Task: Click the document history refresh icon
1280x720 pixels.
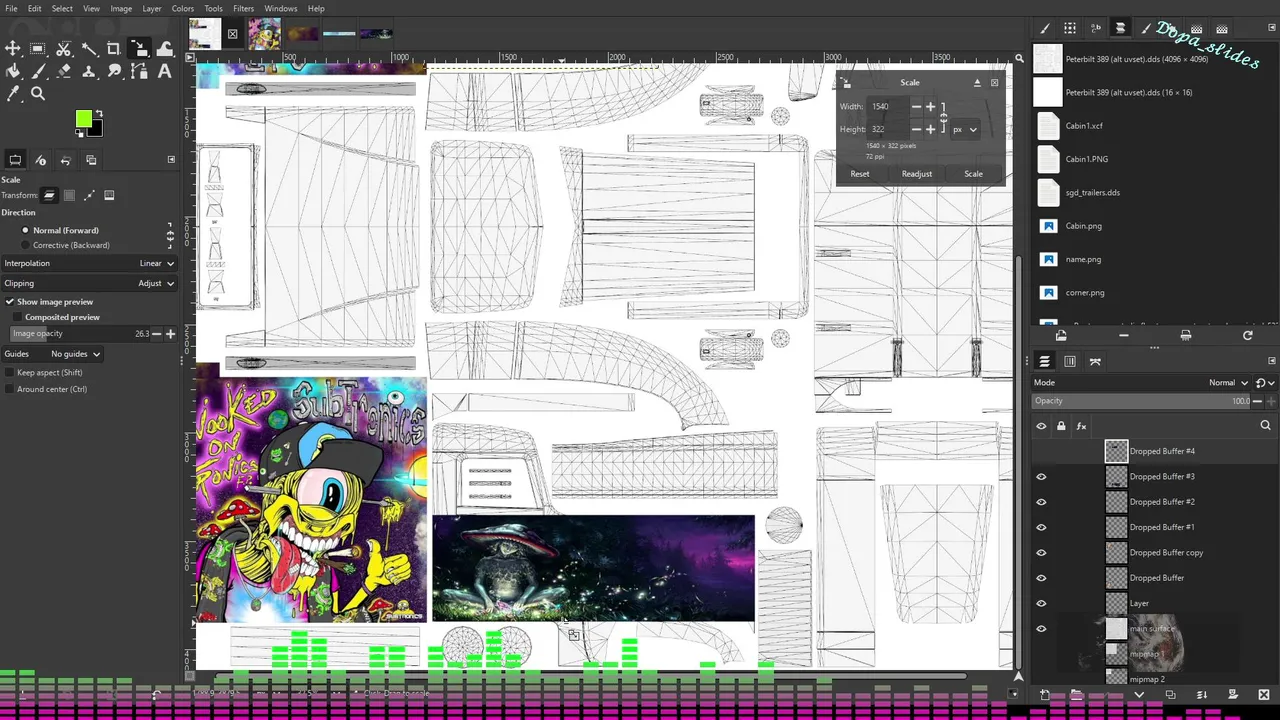Action: pos(1247,336)
